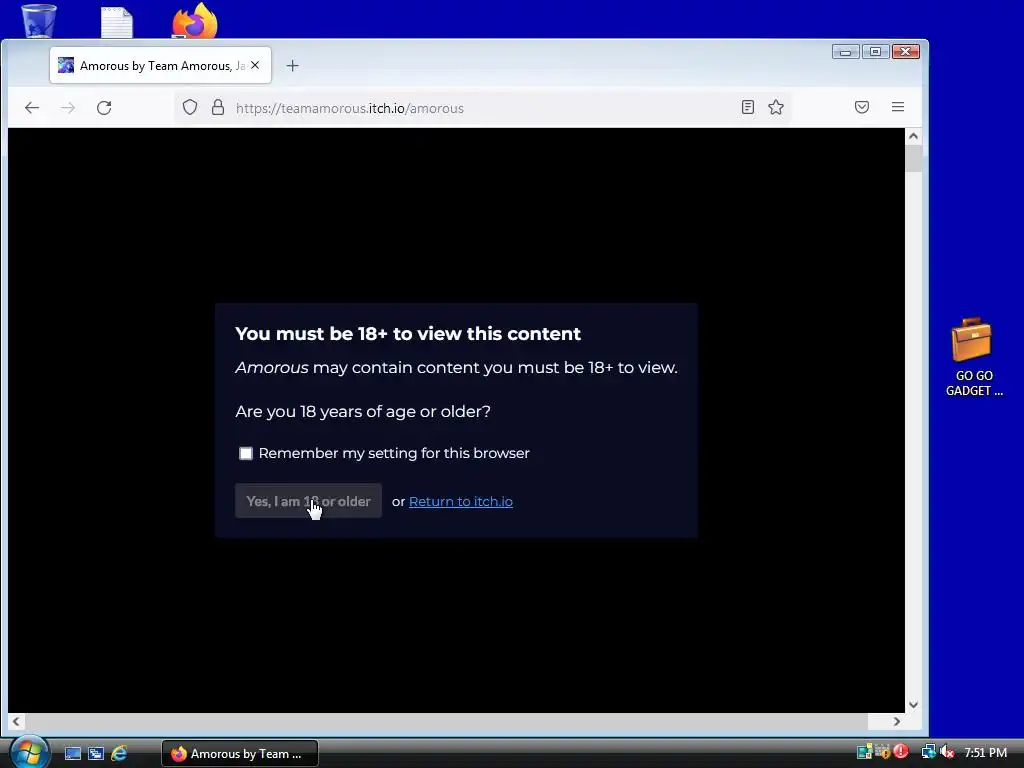Confirm Yes, I am 18 or older

pos(308,501)
